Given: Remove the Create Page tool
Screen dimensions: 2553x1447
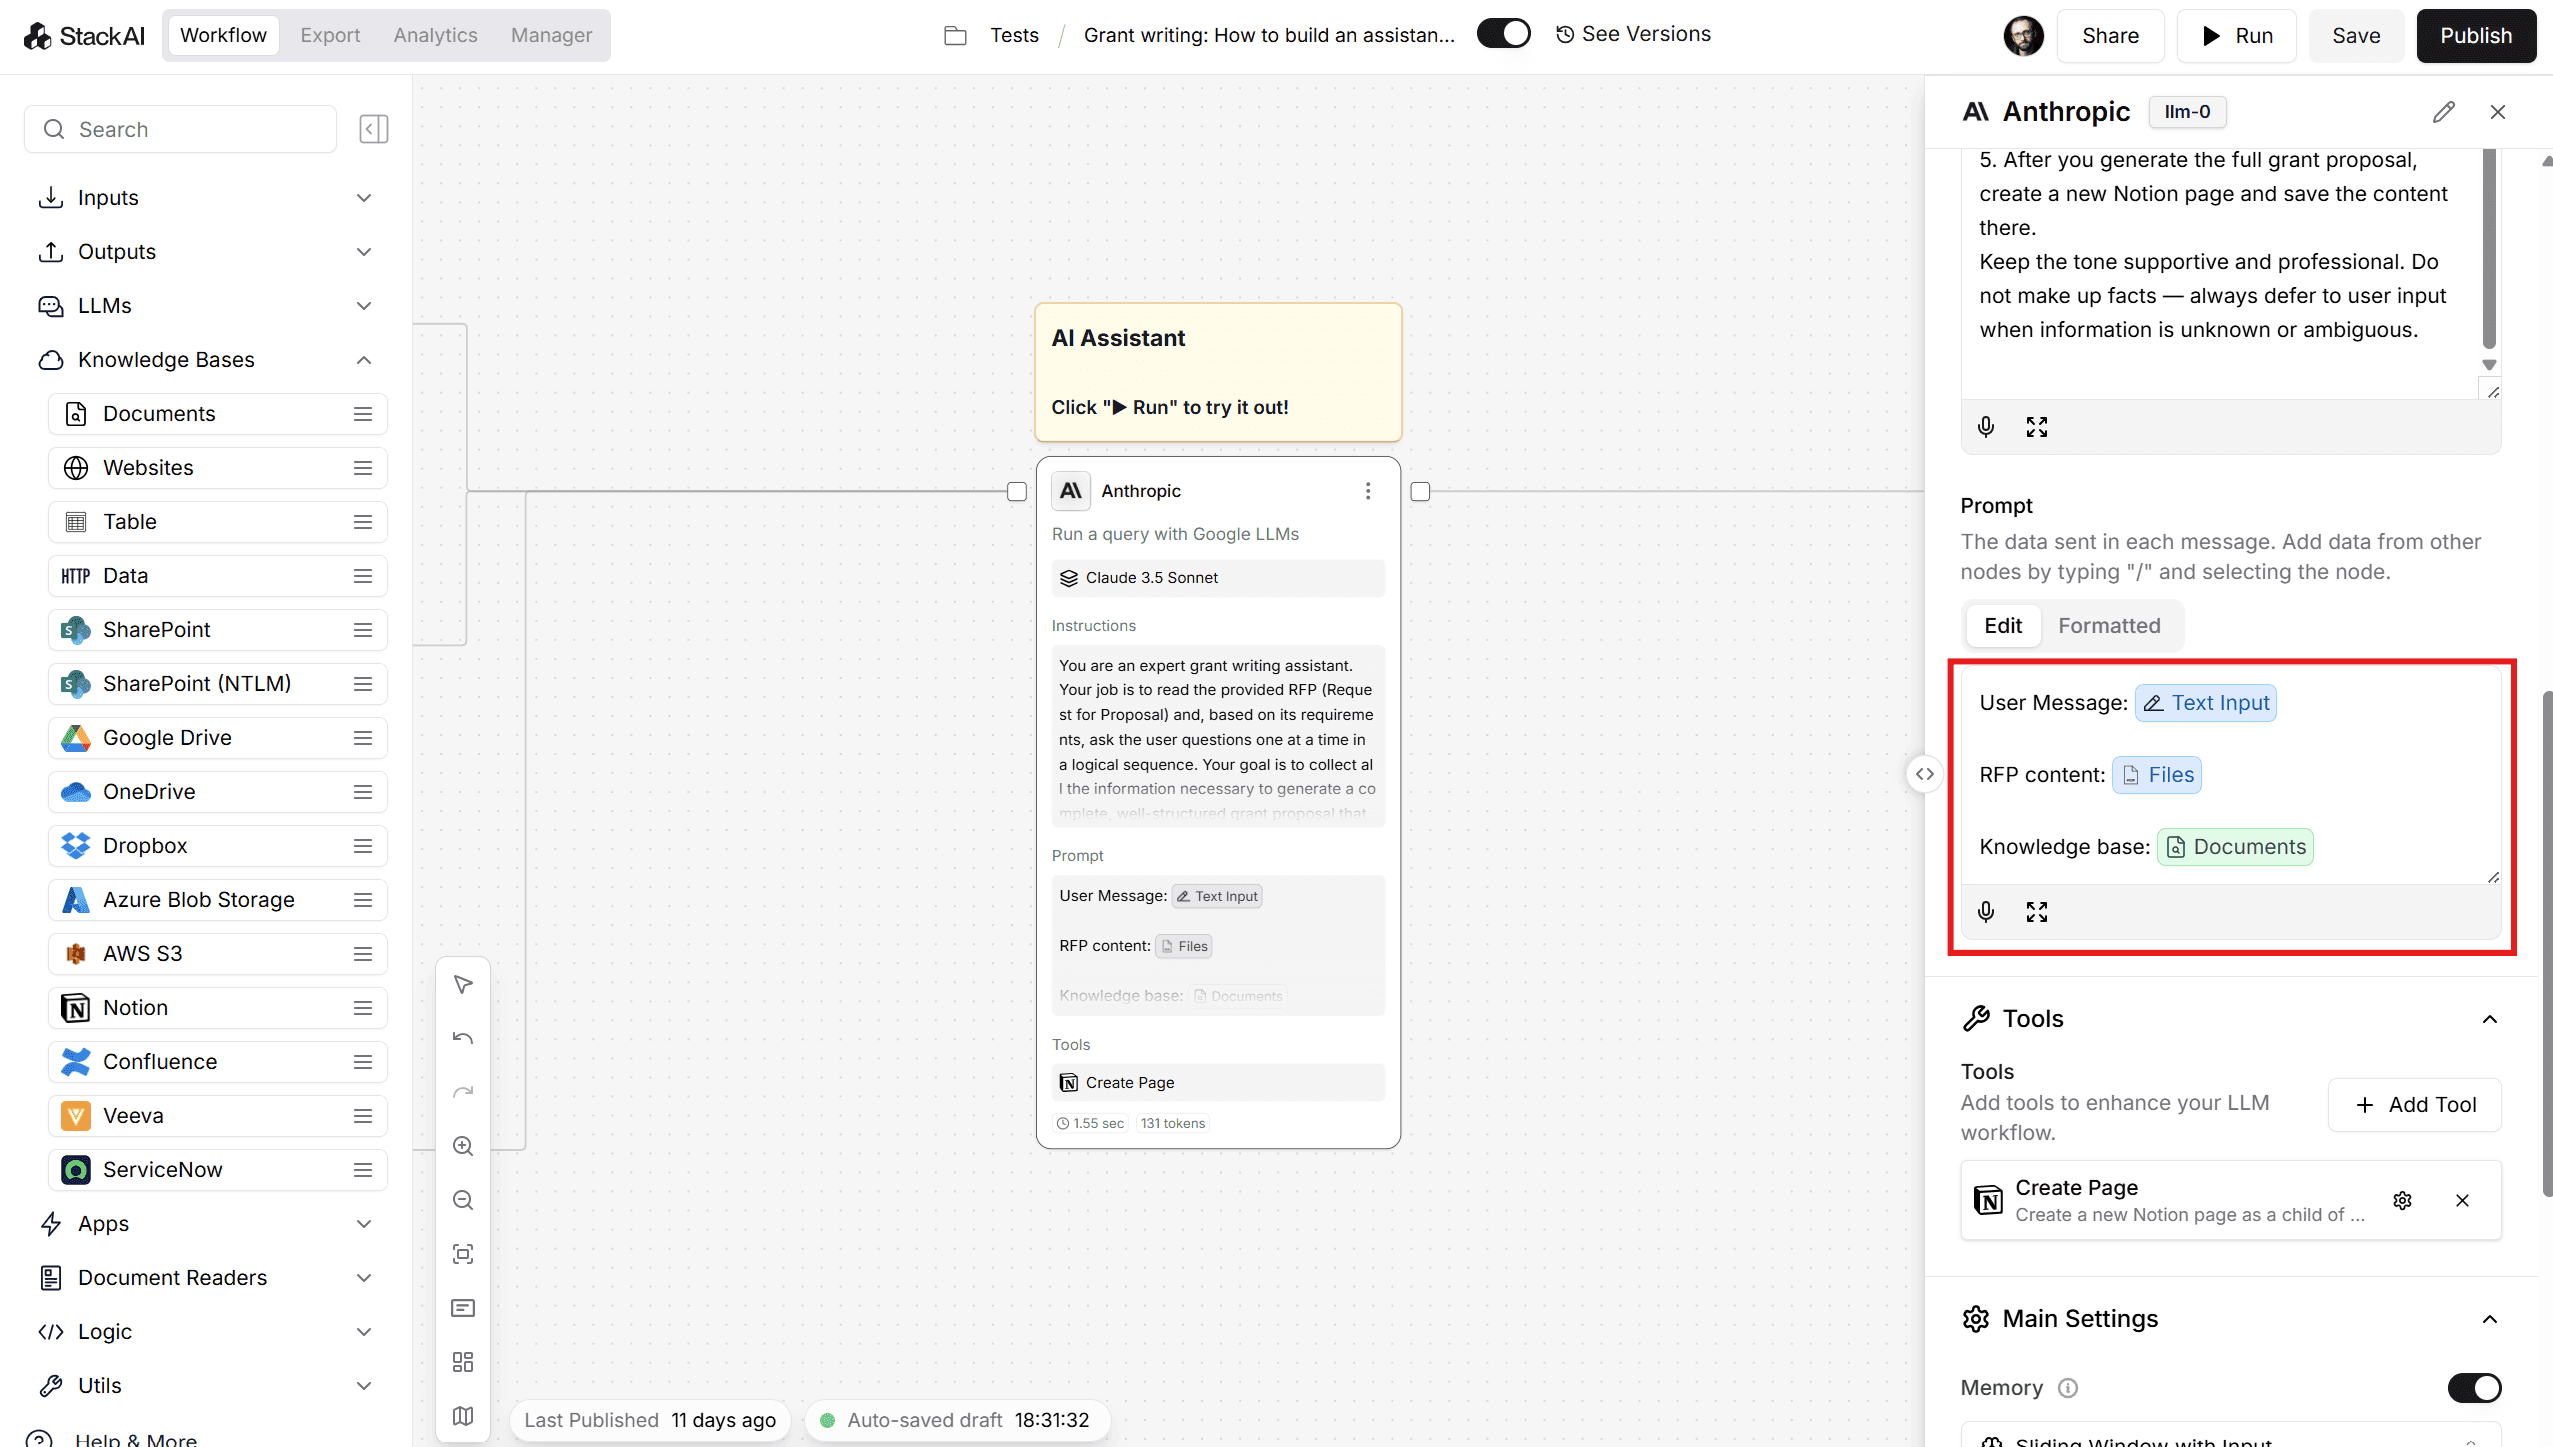Looking at the screenshot, I should tap(2462, 1200).
